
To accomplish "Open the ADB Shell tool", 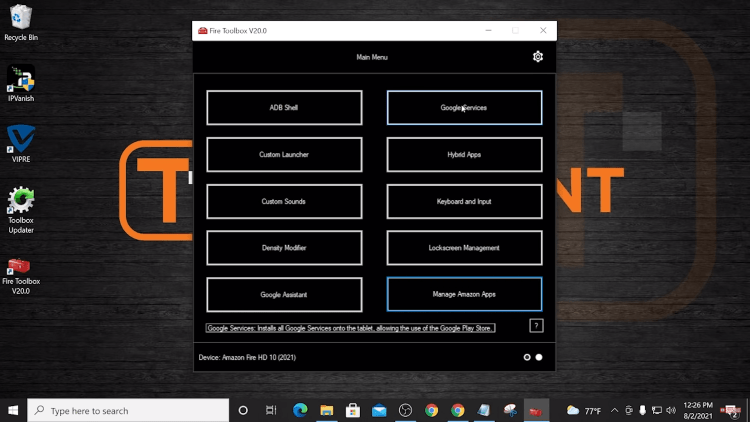I will click(x=284, y=108).
